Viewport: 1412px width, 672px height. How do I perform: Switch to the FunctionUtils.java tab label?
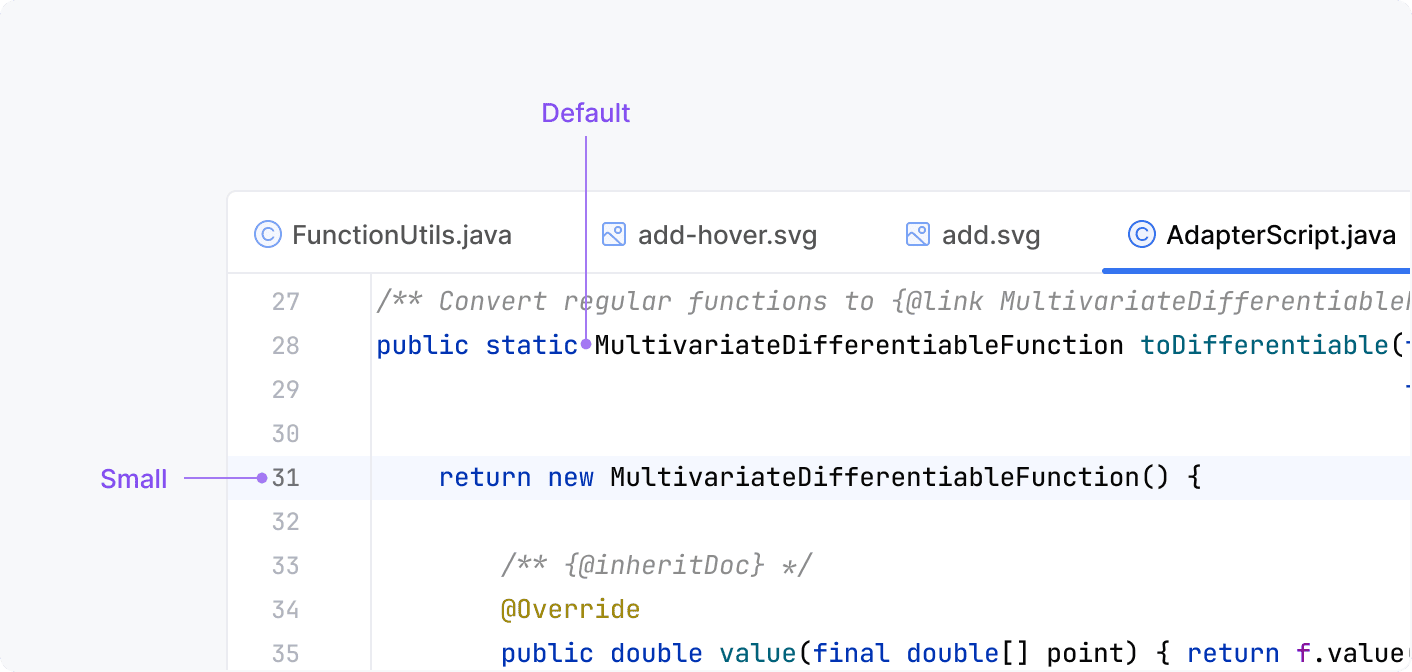pos(401,236)
